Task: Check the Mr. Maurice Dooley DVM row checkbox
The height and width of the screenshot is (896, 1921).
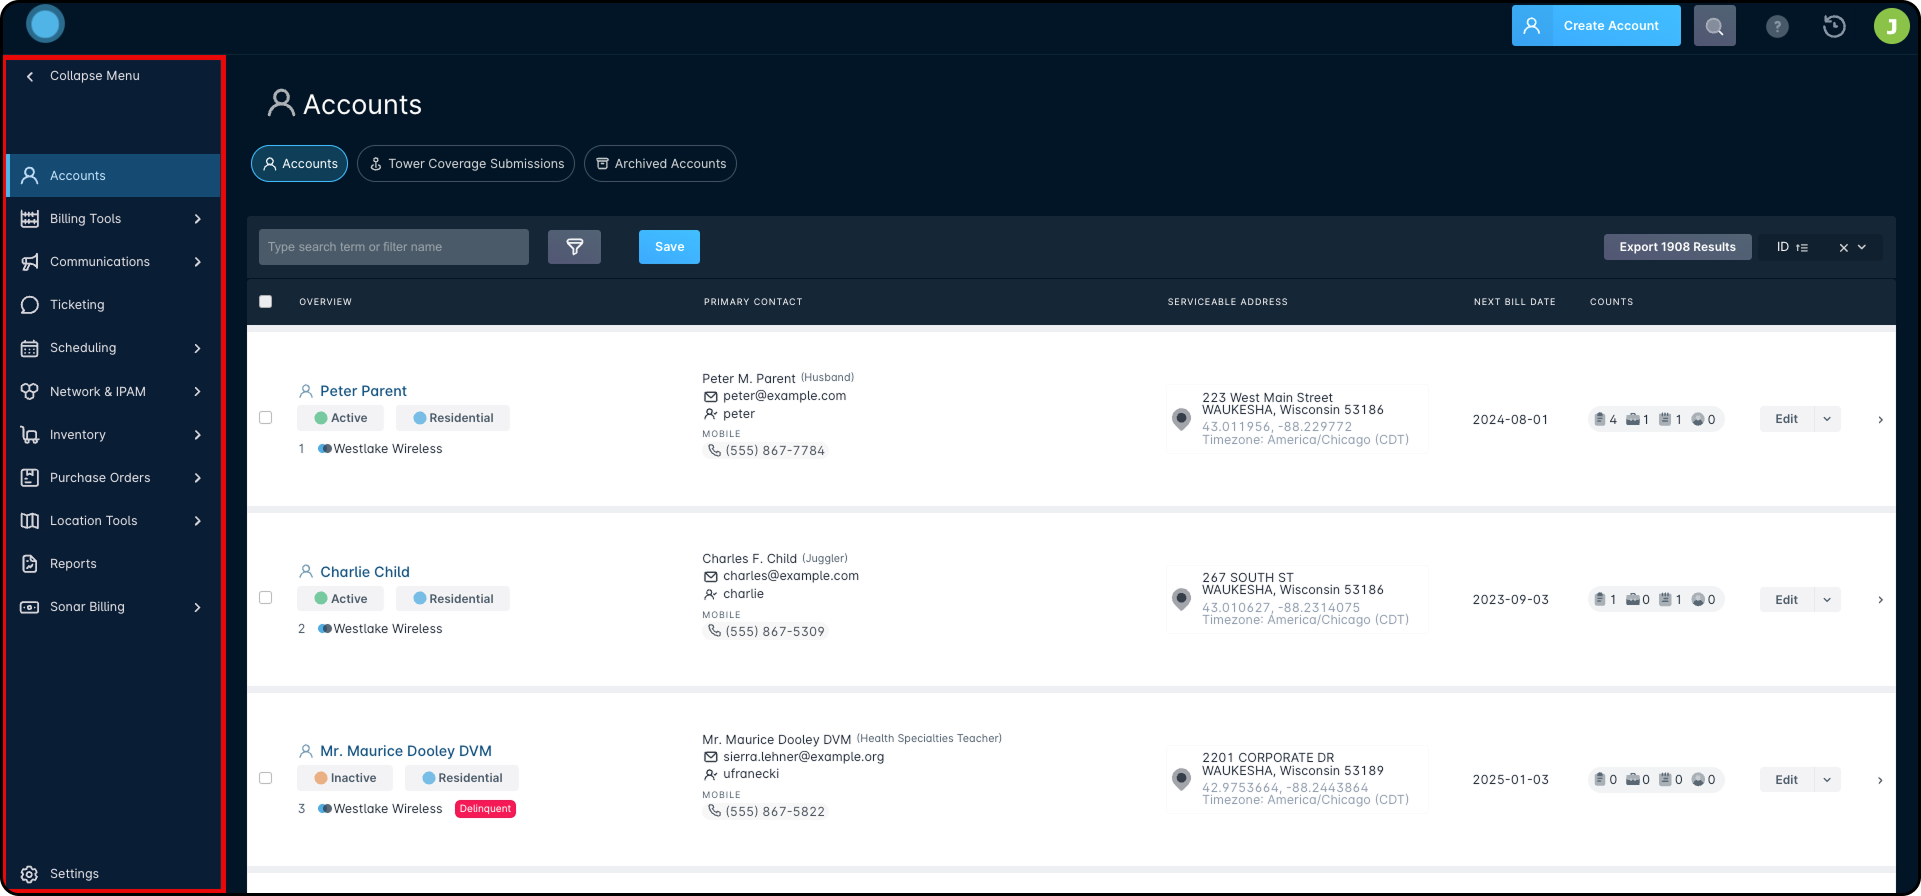Action: coord(265,778)
